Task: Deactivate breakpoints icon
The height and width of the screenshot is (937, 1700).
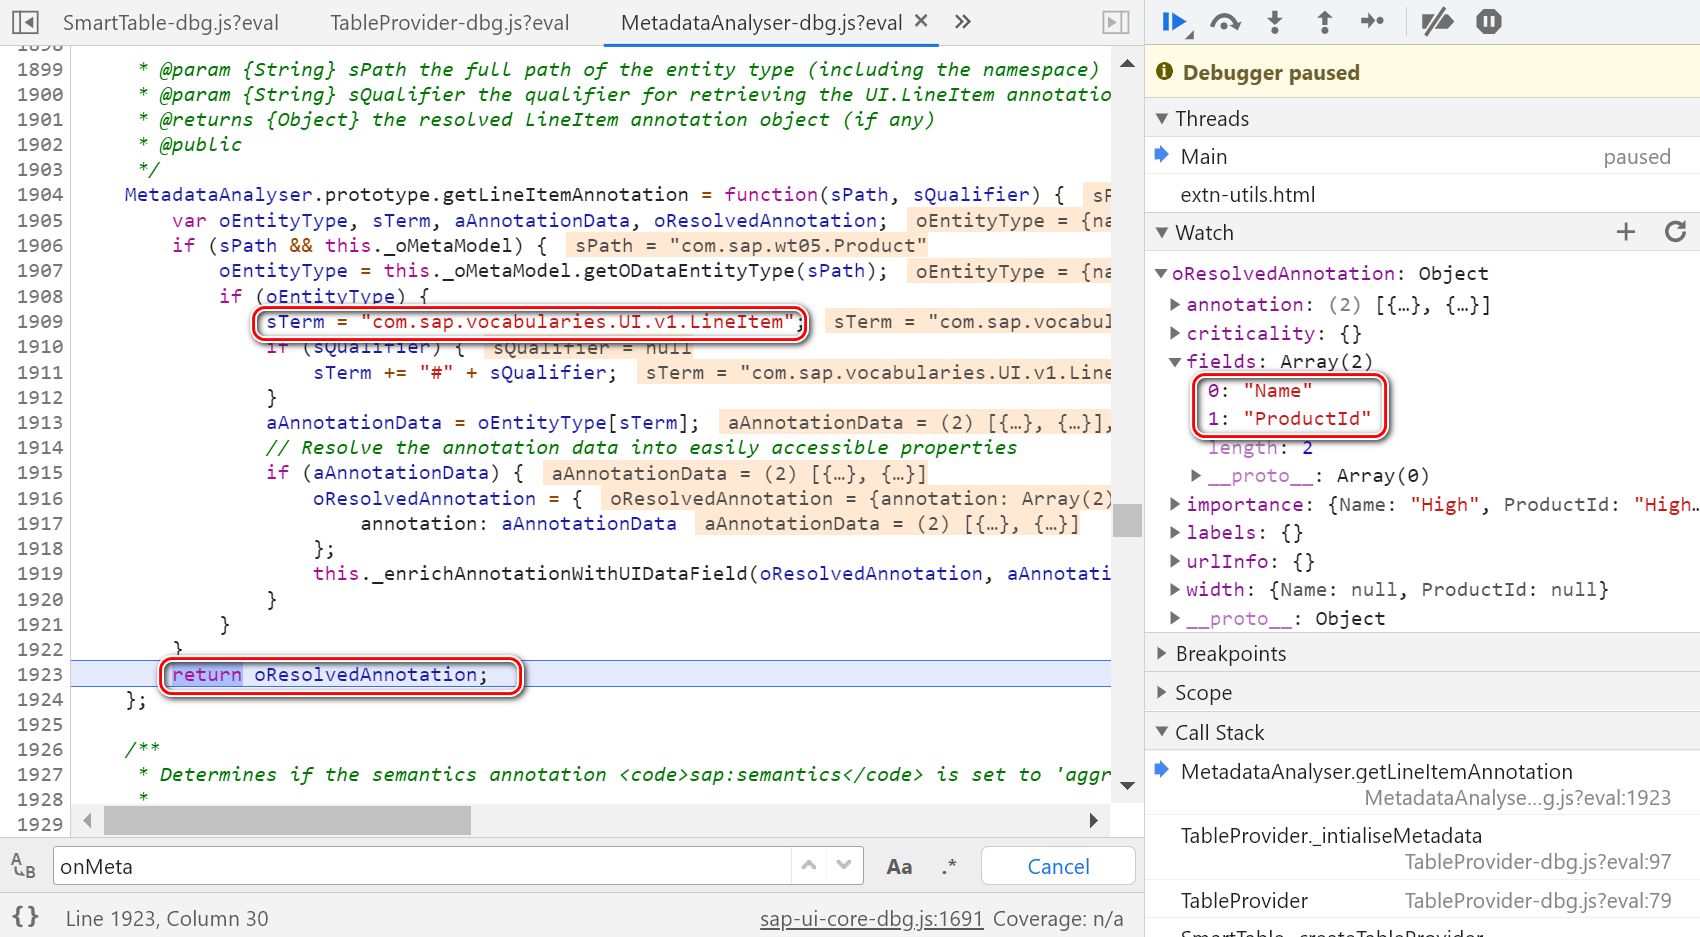Action: click(1437, 22)
